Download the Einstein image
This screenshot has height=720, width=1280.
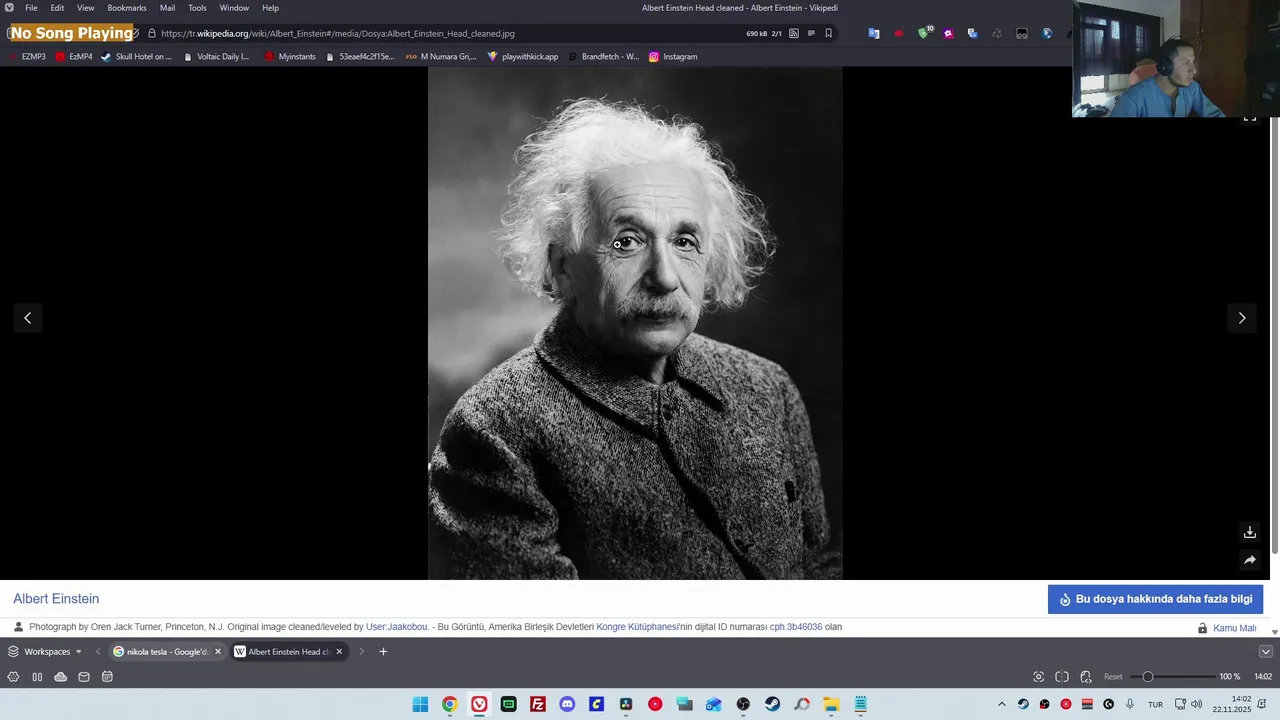[1249, 532]
